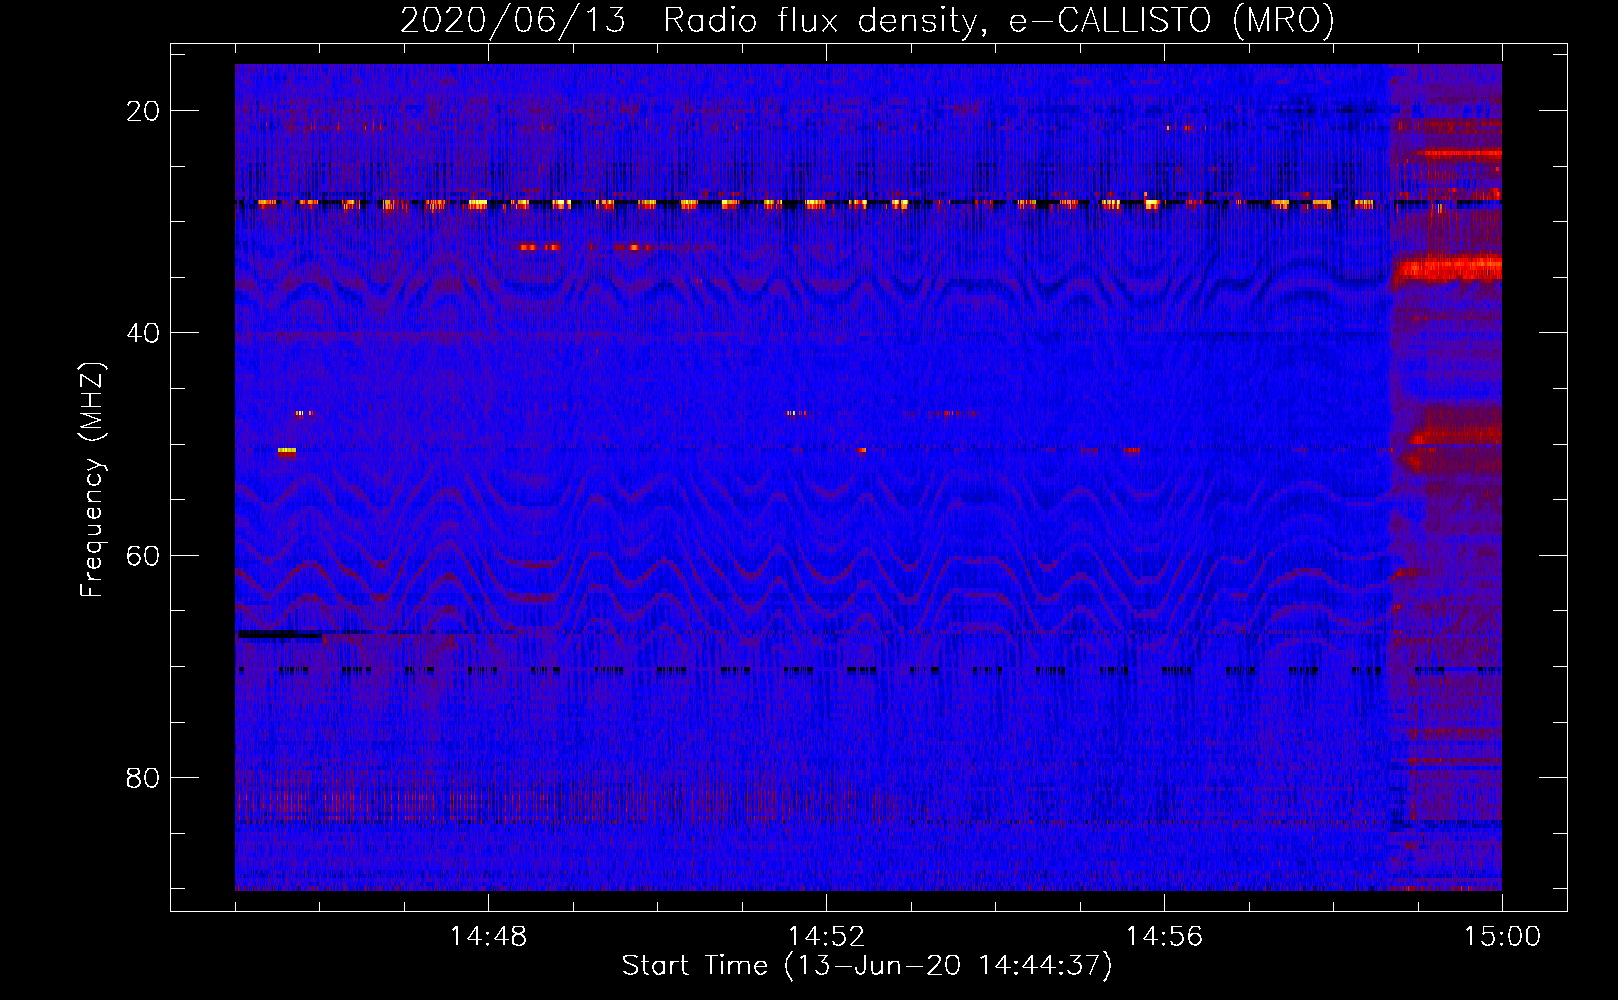Click the plot title 'Radio flux density, e-CALLISTO (MRO)'
The width and height of the screenshot is (1618, 1000).
point(998,20)
